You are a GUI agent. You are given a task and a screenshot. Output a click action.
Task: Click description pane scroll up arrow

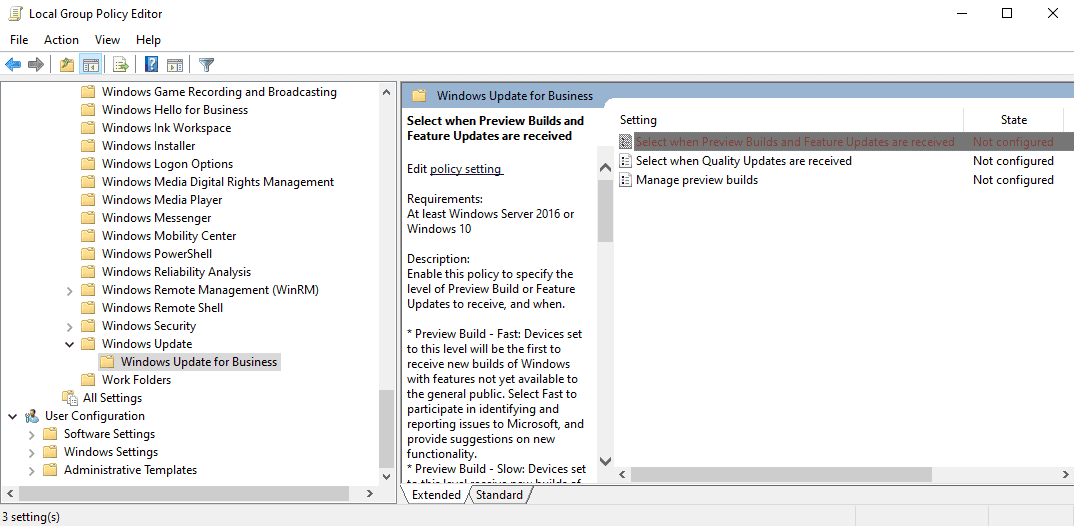pyautogui.click(x=605, y=168)
